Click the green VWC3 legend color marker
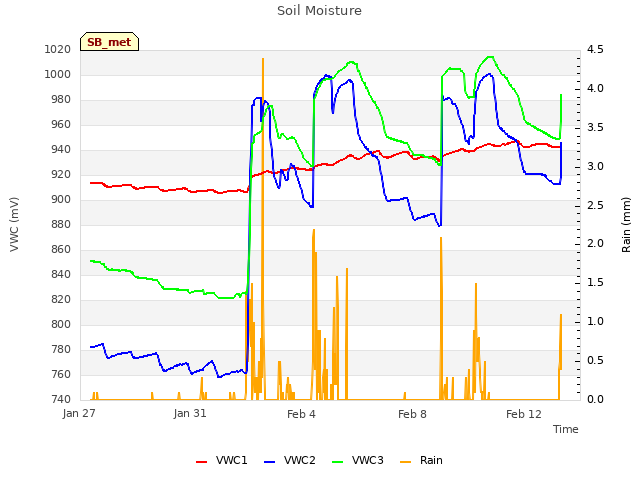The width and height of the screenshot is (640, 480). point(338,462)
